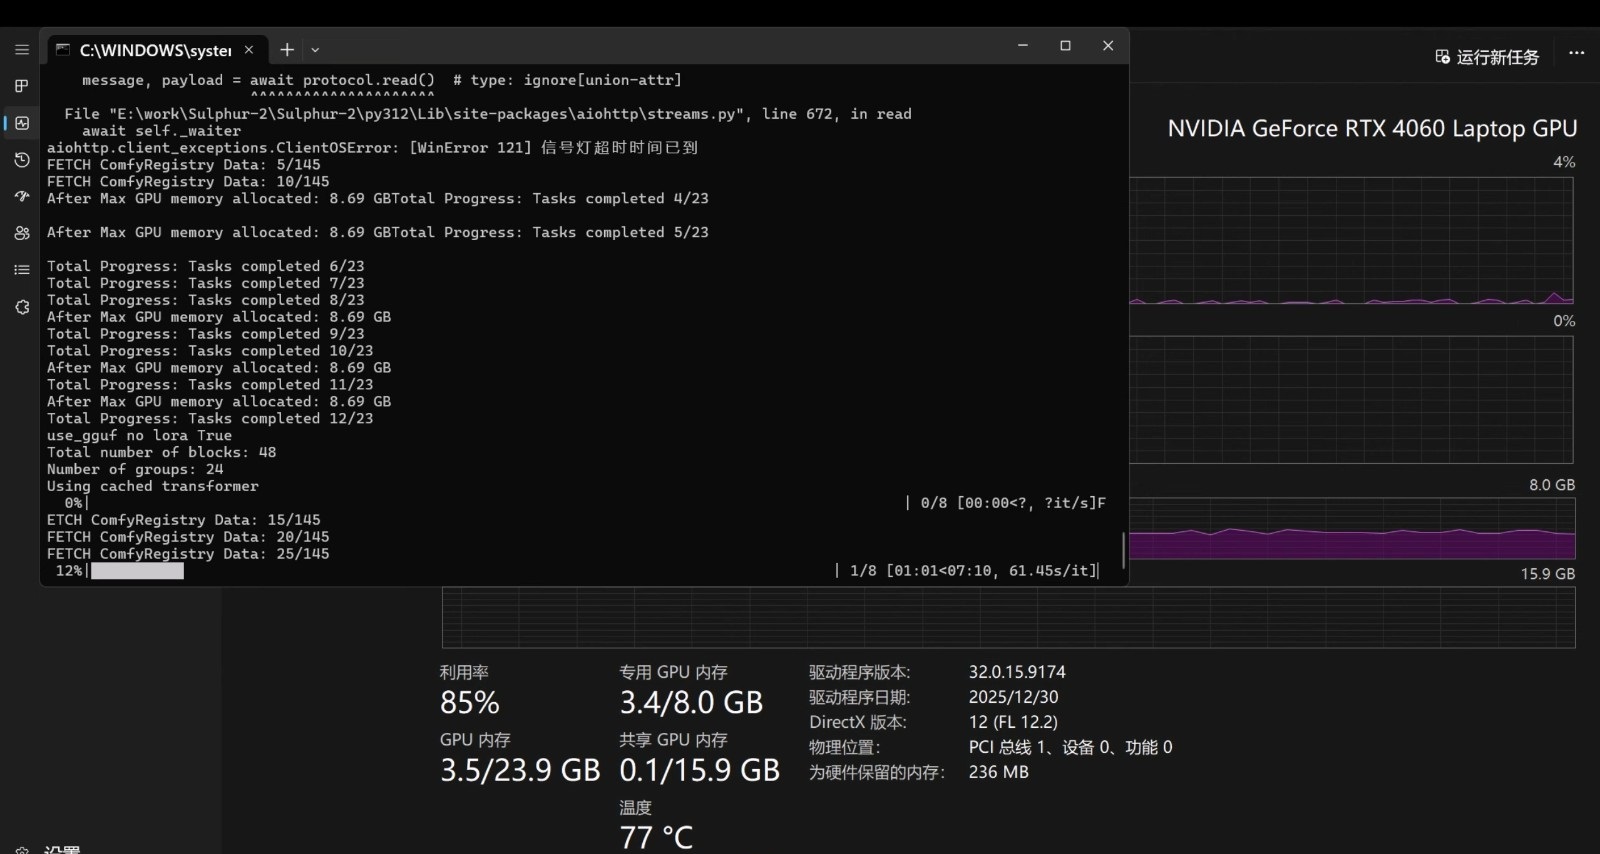Click the 'FETCH ComfyRegistry Data: 25/145' line
Viewport: 1600px width, 854px height.
point(188,554)
